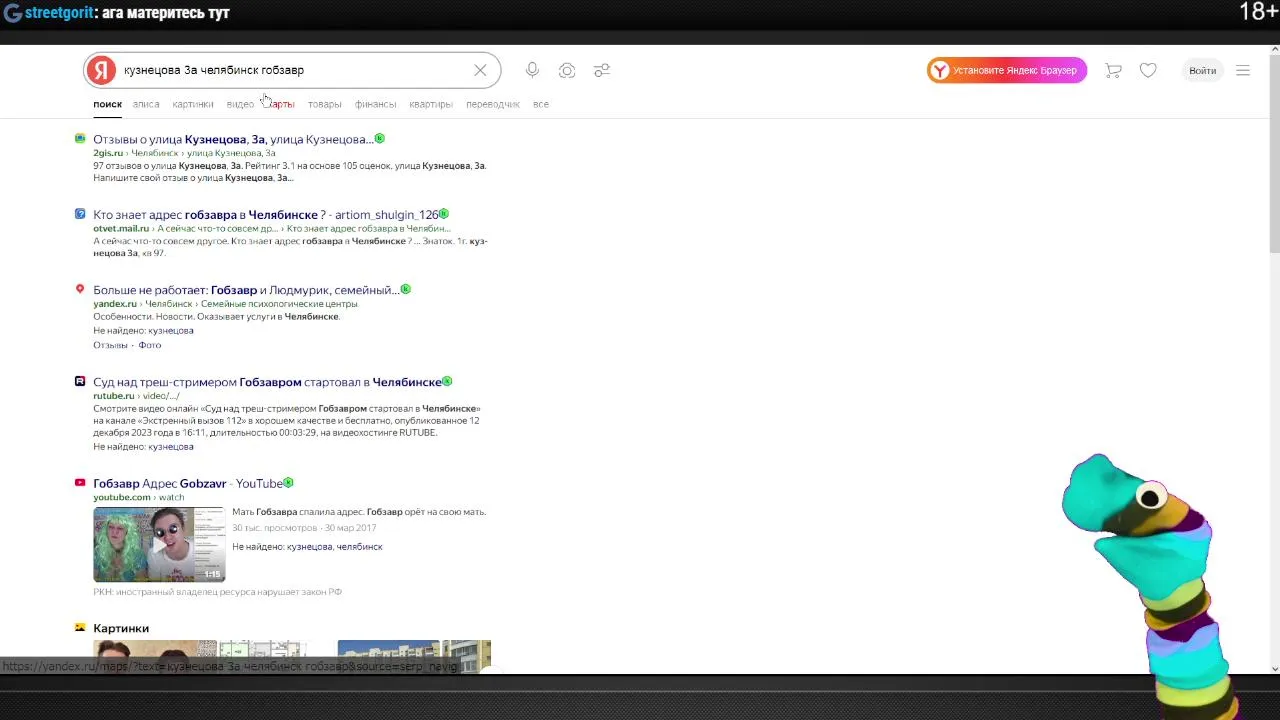Click the scroll down arrow
Screen dimensions: 1280x720
pyautogui.click(x=1274, y=668)
